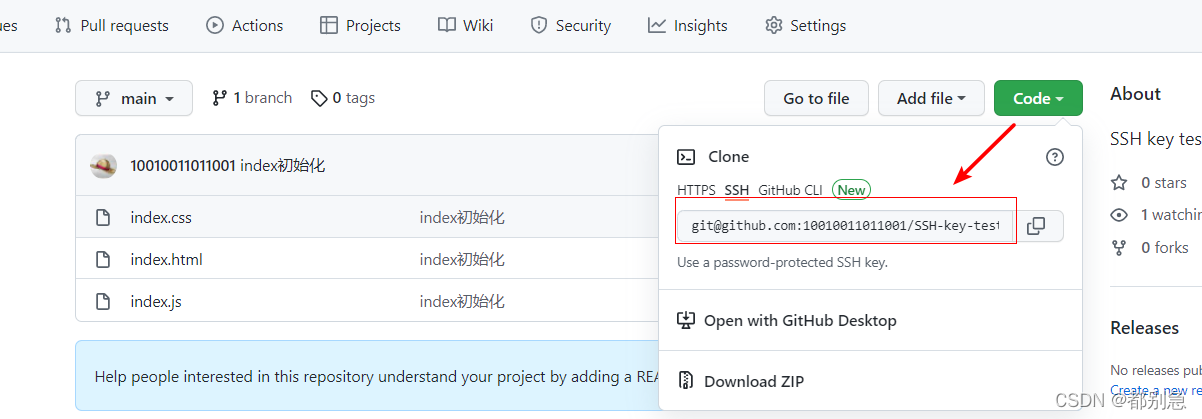
Task: Open the repository Settings tab
Action: pyautogui.click(x=805, y=26)
